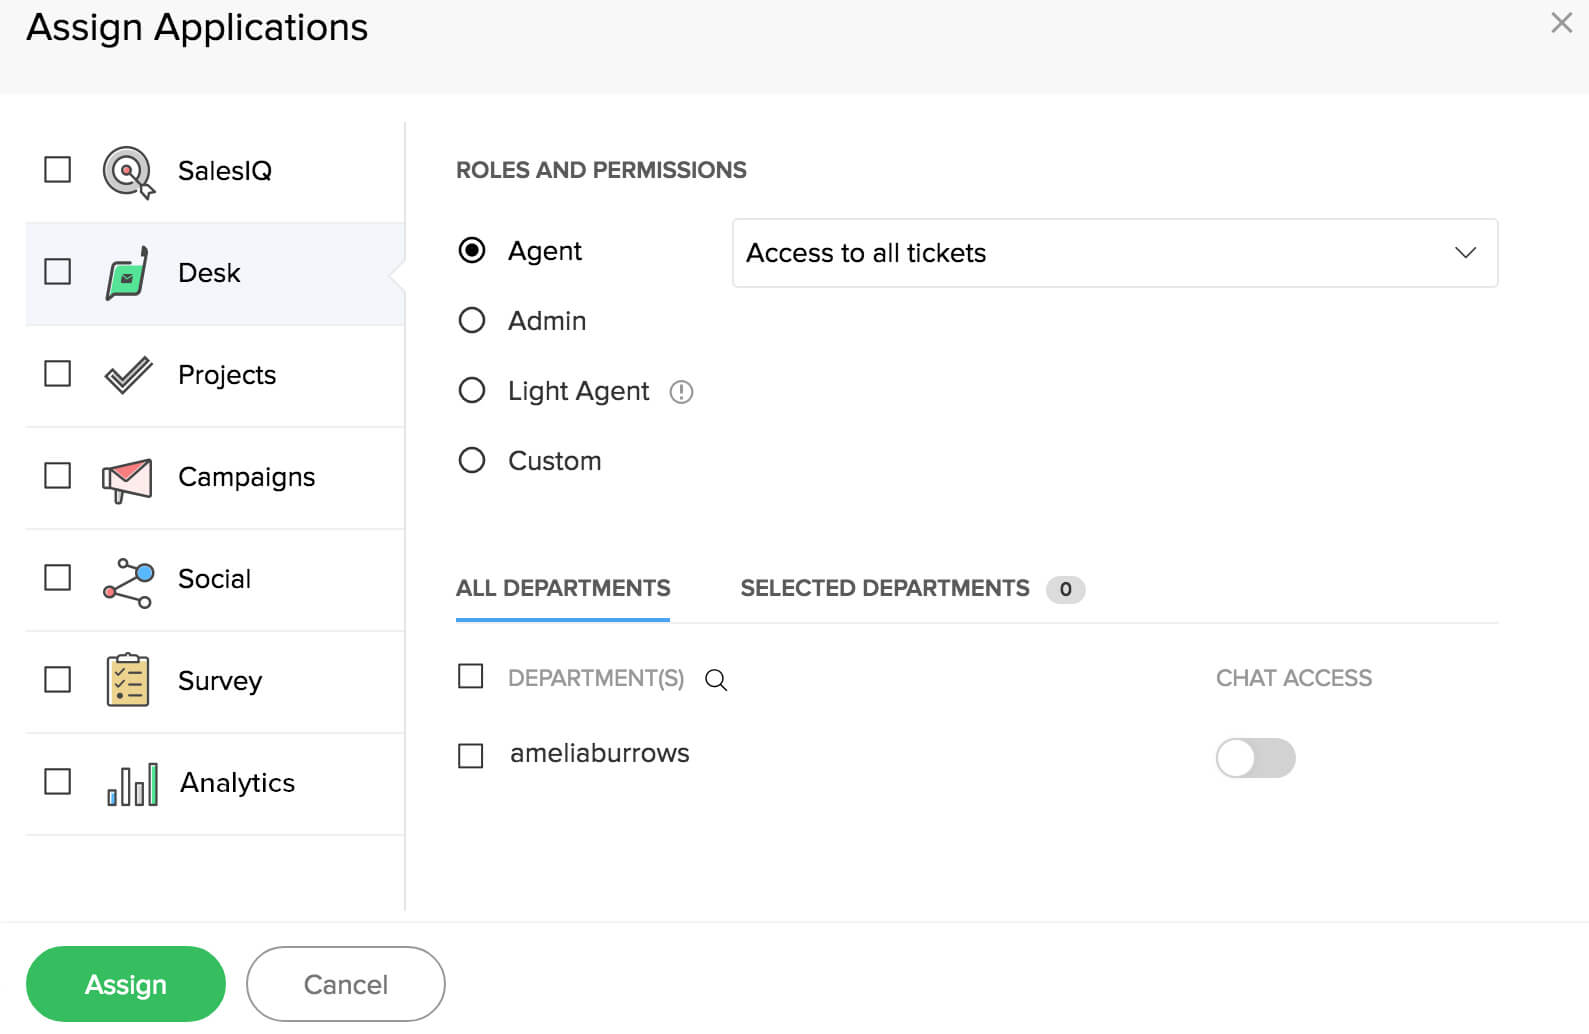This screenshot has height=1034, width=1589.
Task: Select the Projects application label
Action: (227, 375)
